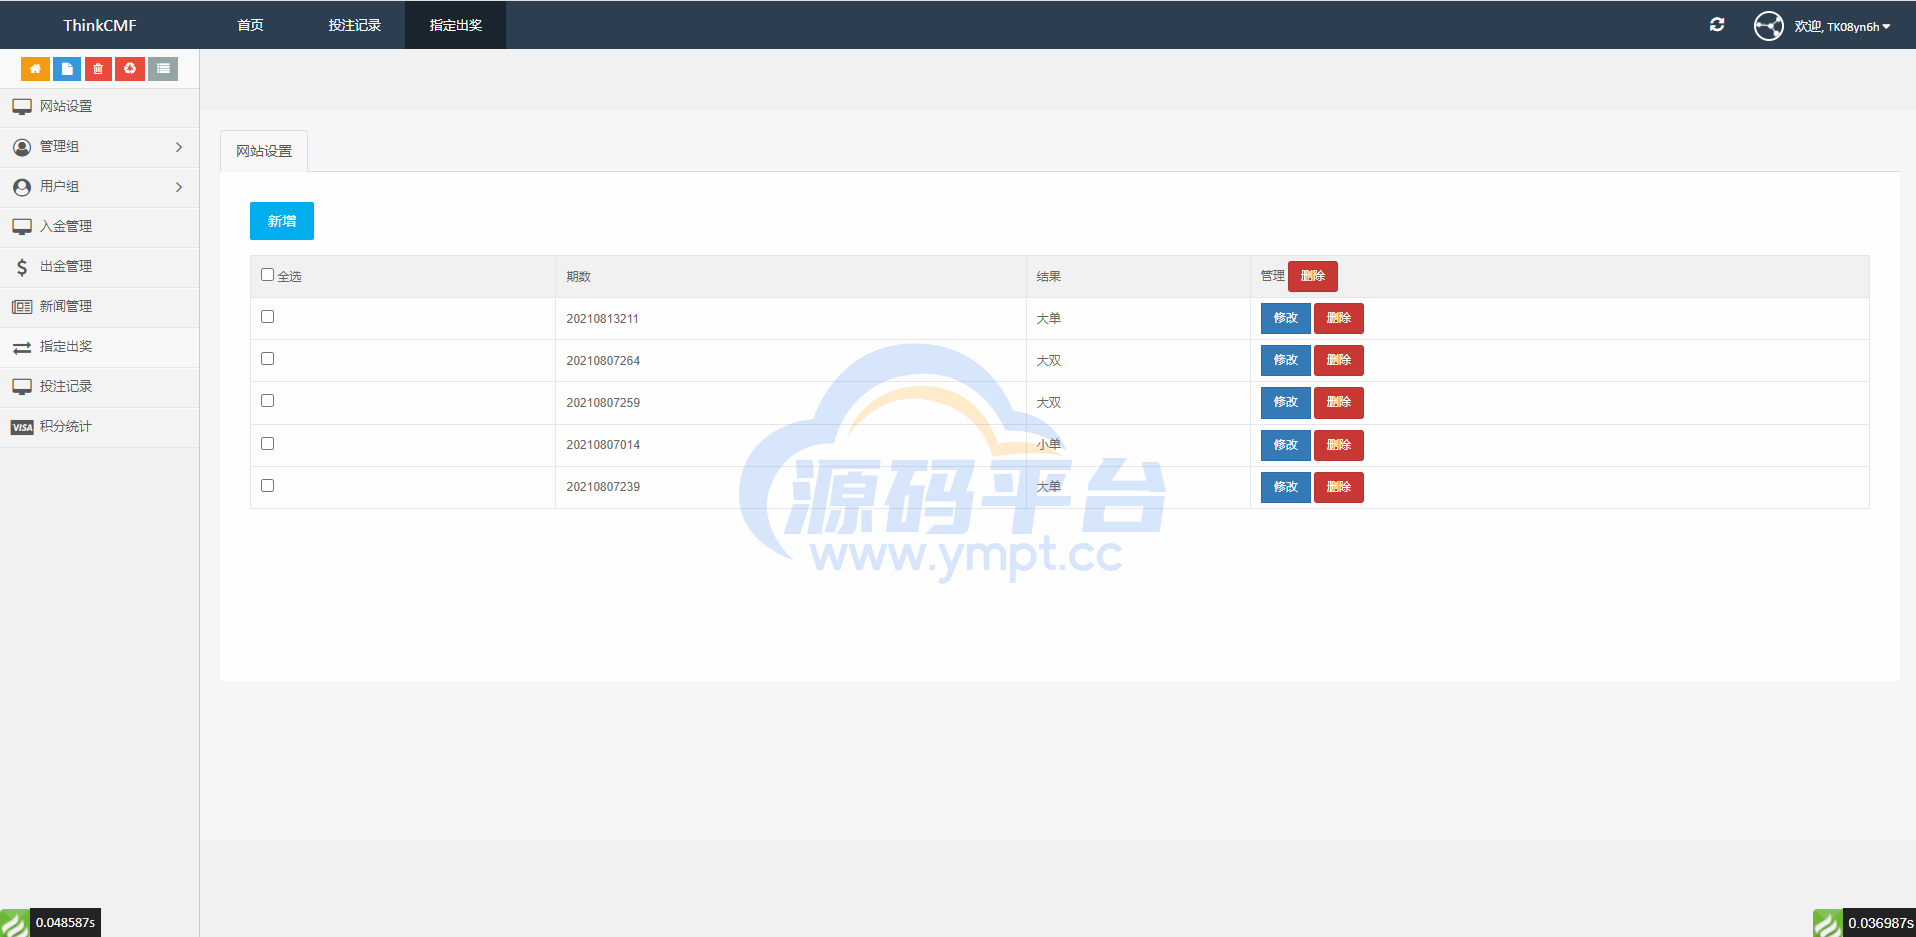Click 删除 for row 20210807239

pyautogui.click(x=1339, y=487)
